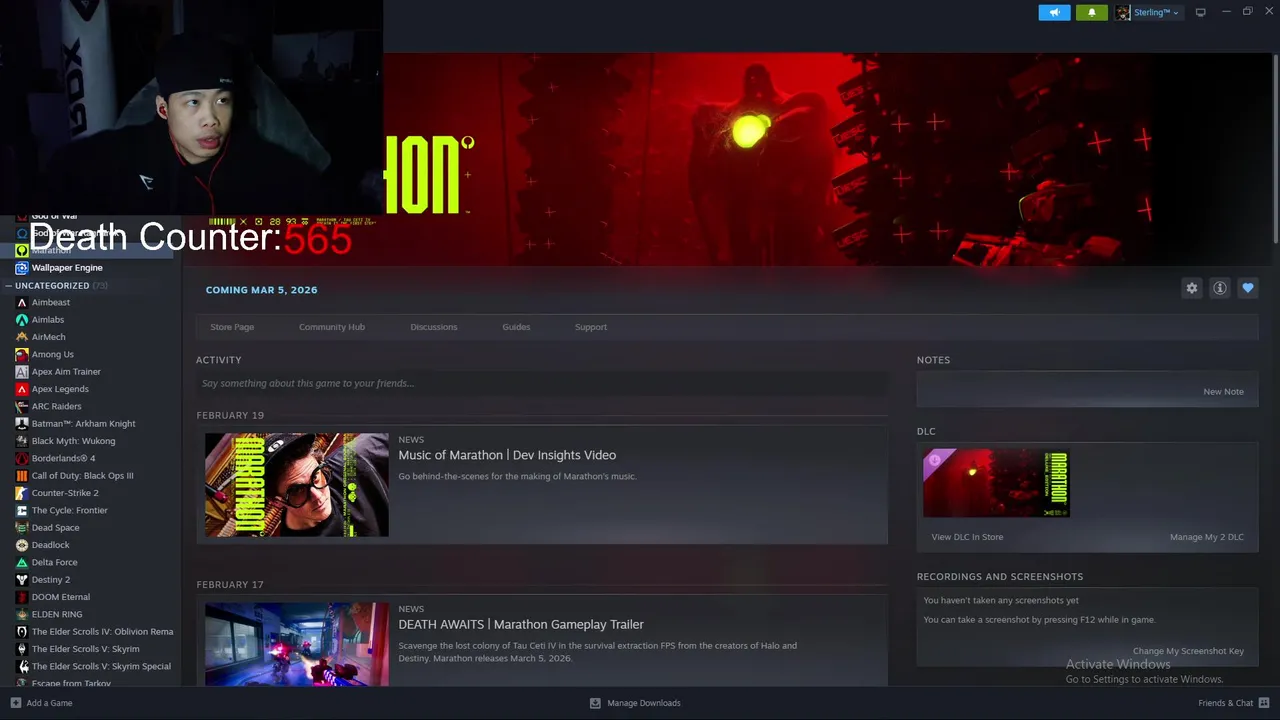This screenshot has width=1280, height=720.
Task: Click the Destiny 2 icon
Action: 22,579
